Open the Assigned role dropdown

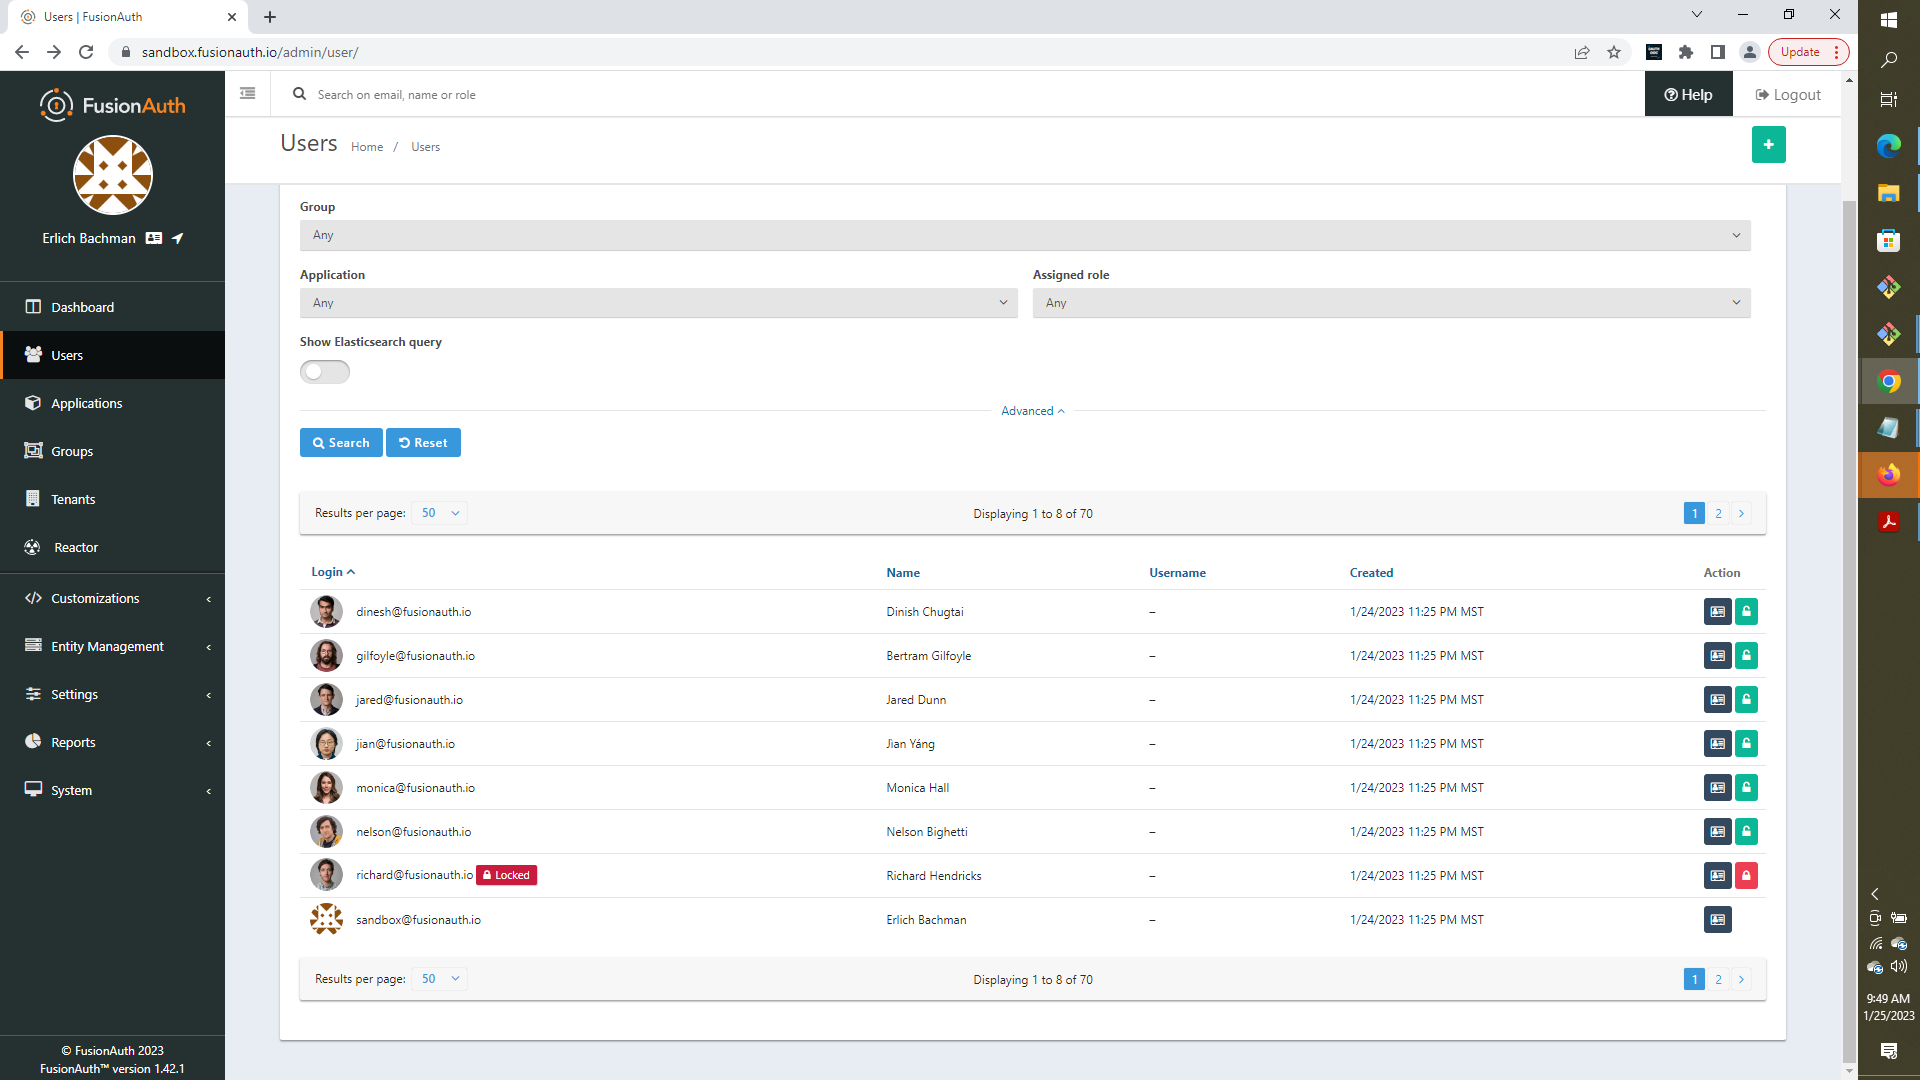(1390, 302)
